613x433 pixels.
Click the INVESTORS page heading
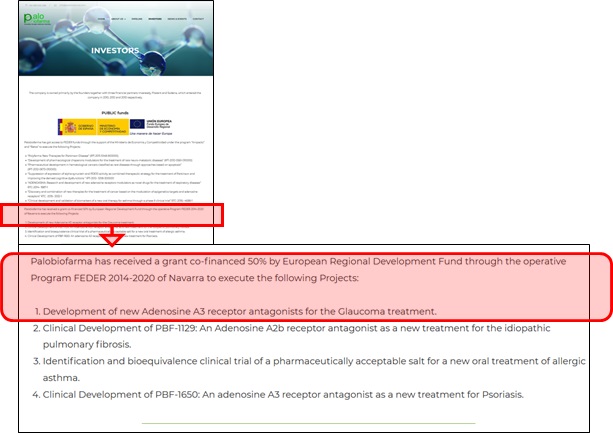coord(115,50)
